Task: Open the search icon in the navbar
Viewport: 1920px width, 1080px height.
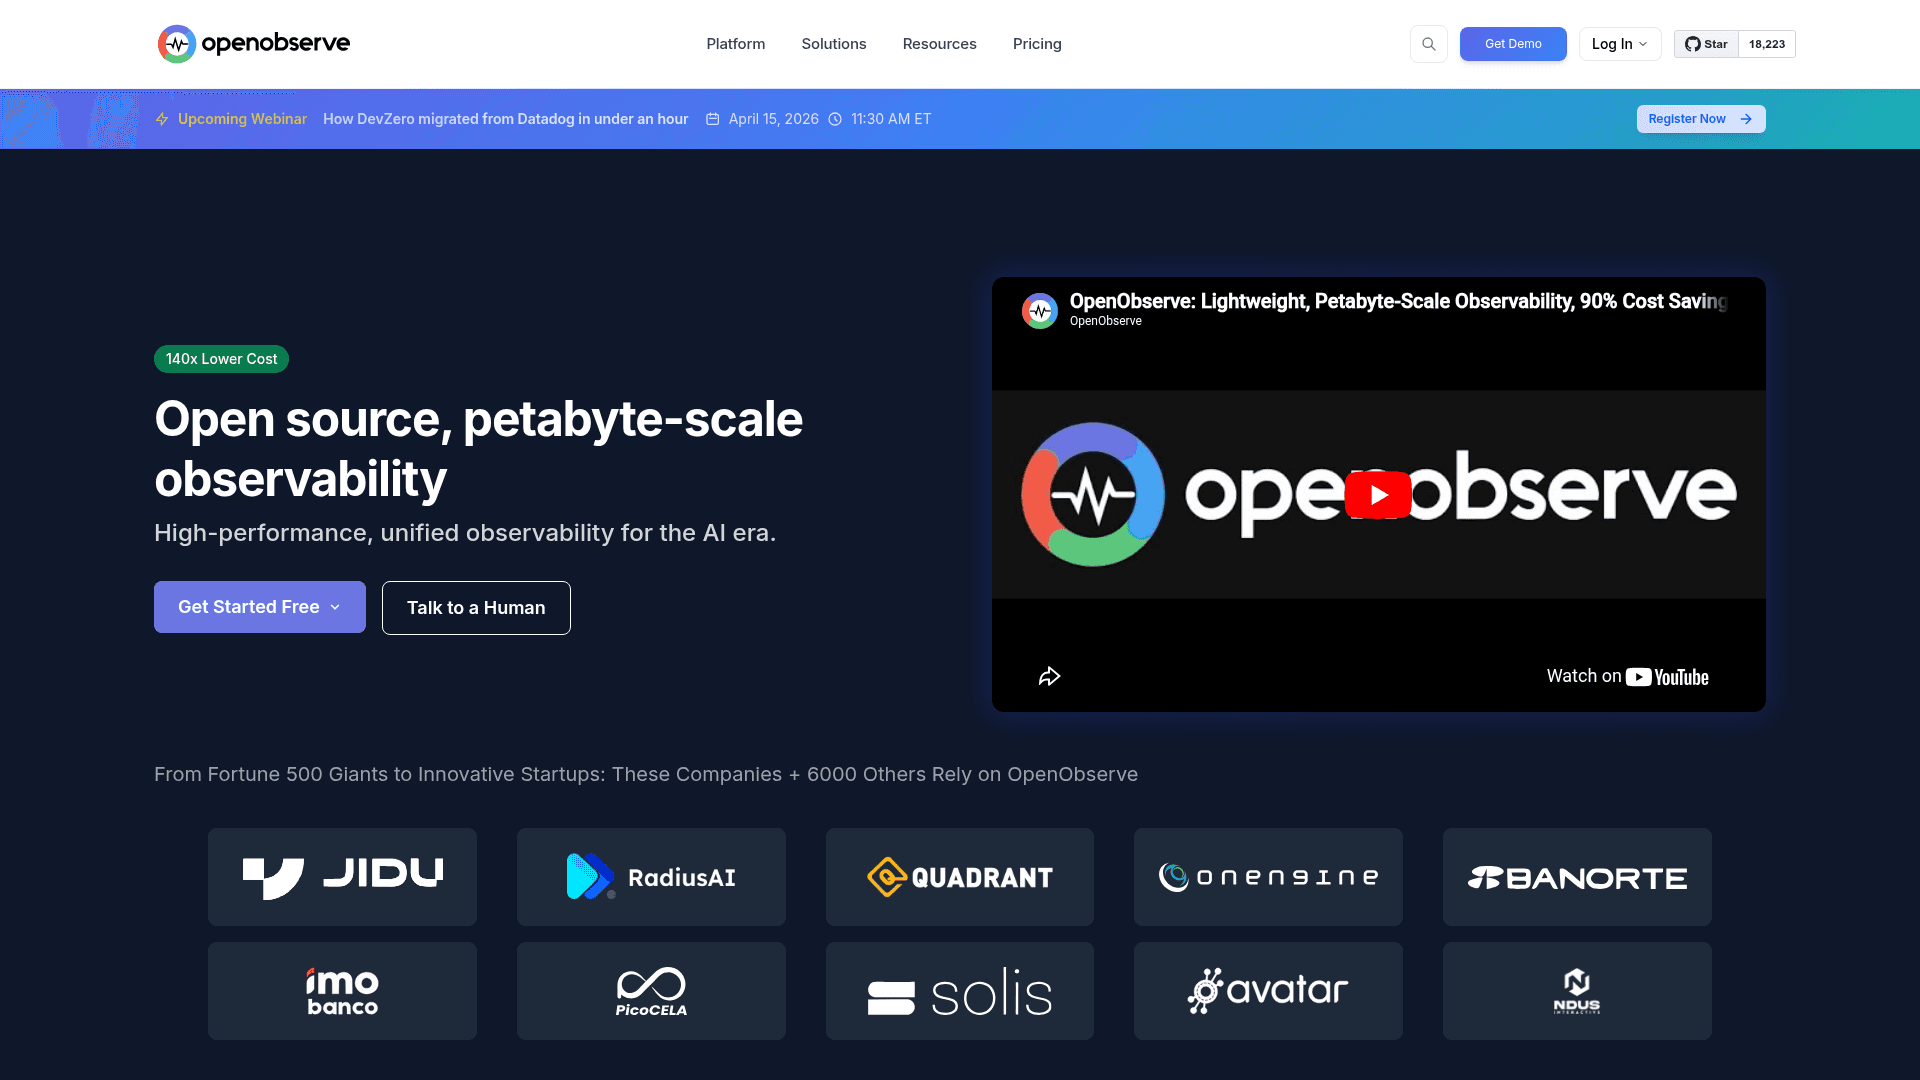Action: coord(1428,43)
